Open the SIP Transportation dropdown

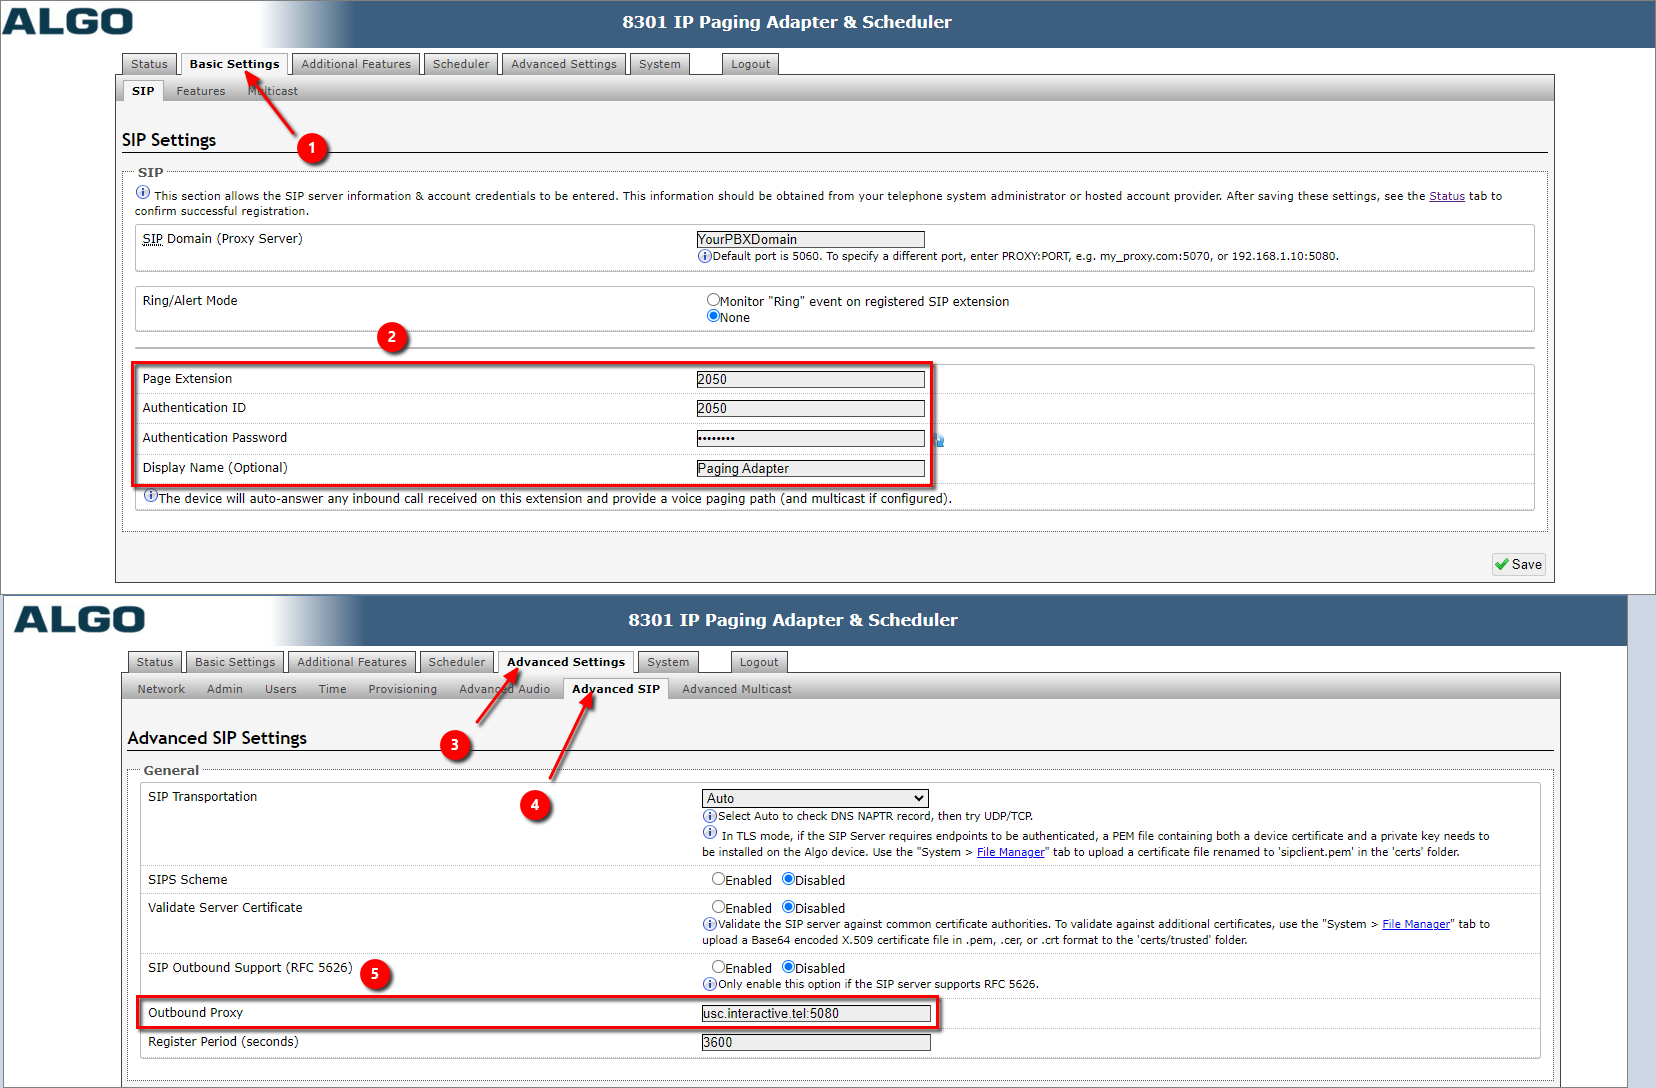click(x=815, y=798)
